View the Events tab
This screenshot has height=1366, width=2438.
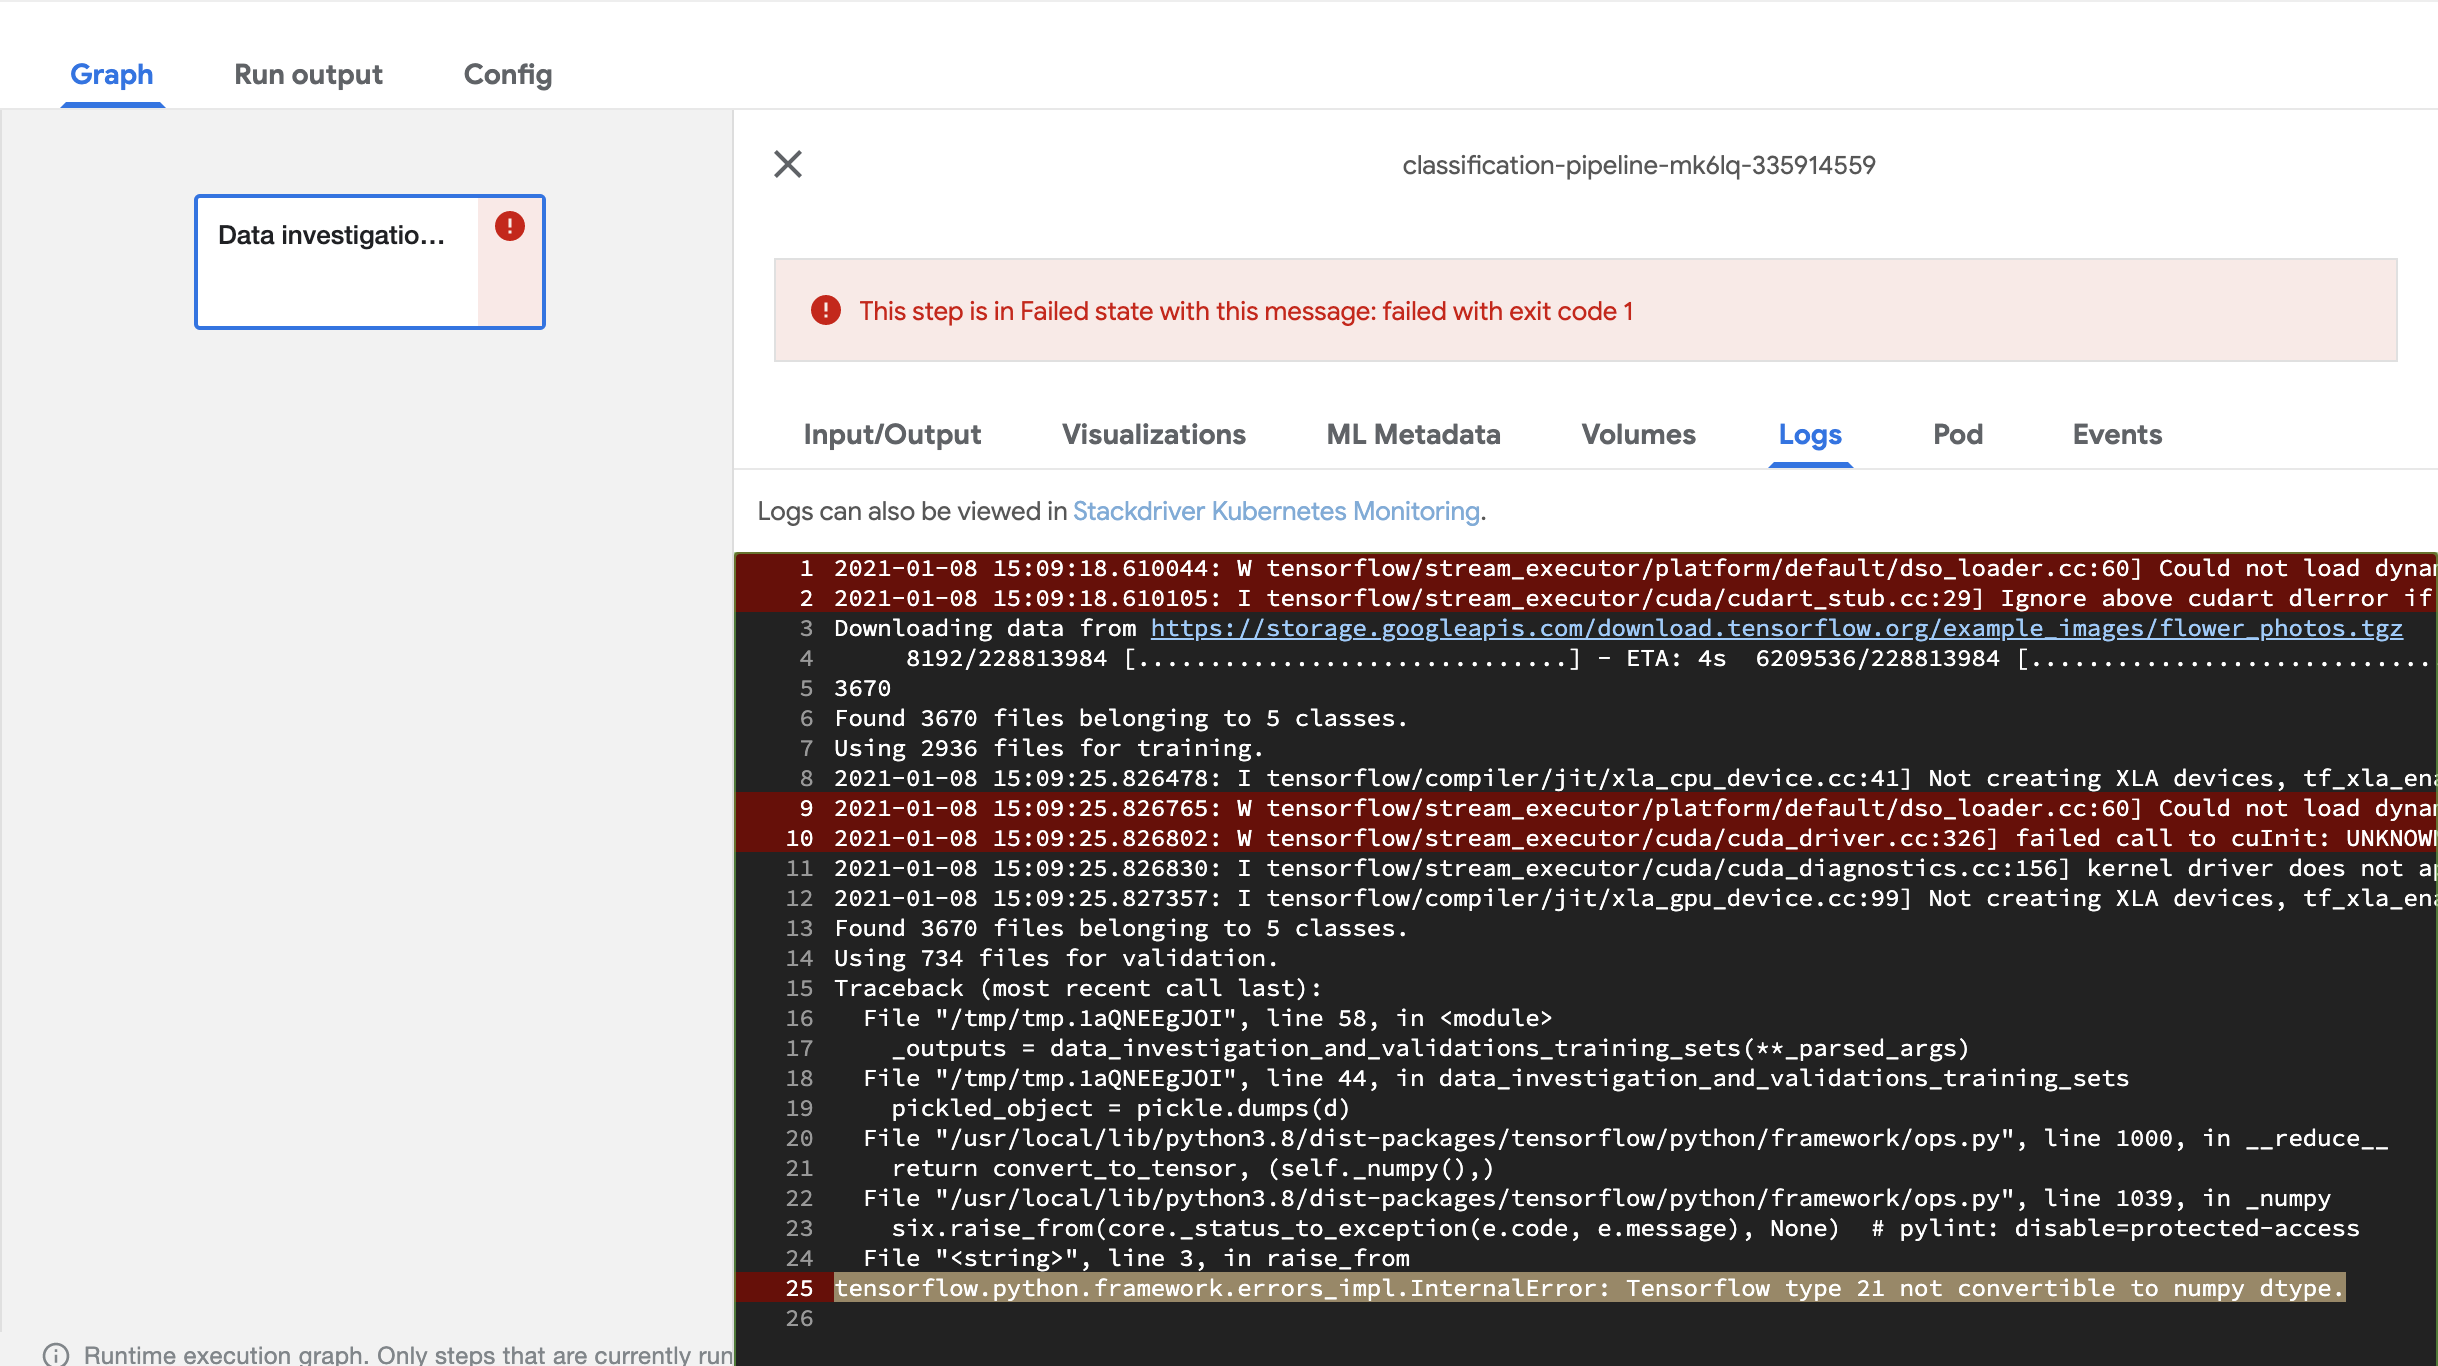[x=2117, y=435]
